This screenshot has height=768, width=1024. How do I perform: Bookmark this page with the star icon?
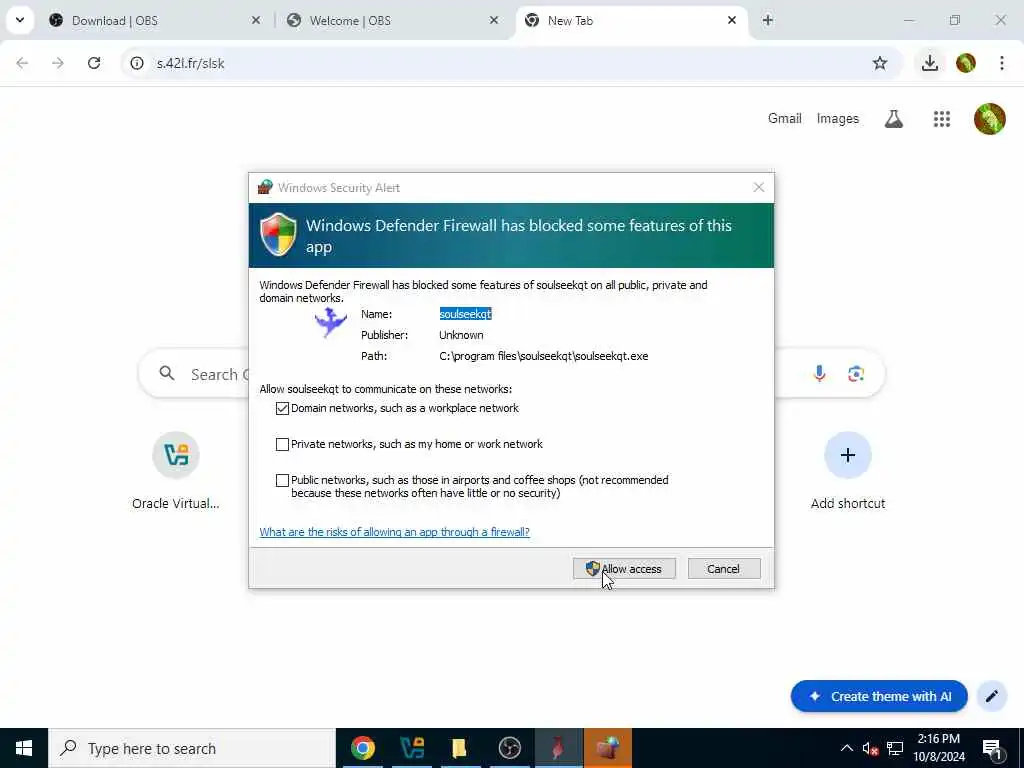880,63
